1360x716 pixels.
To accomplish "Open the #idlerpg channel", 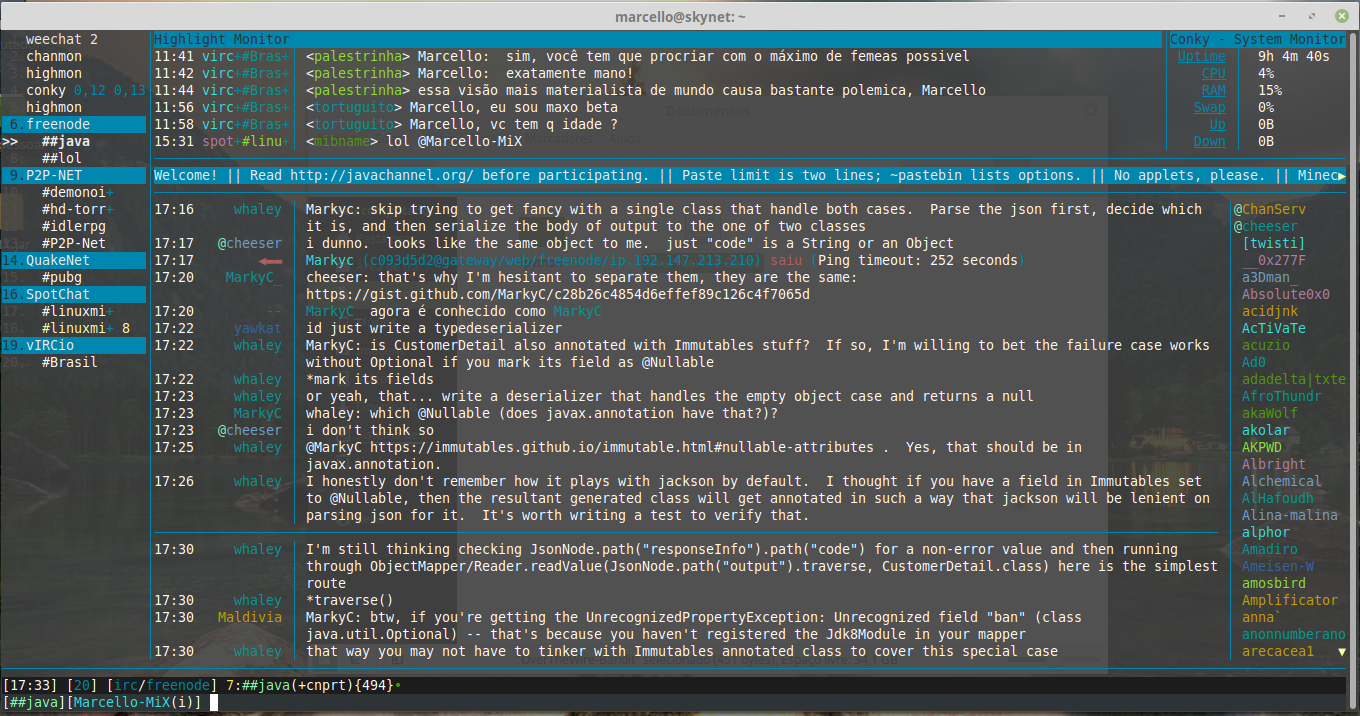I will [x=74, y=226].
